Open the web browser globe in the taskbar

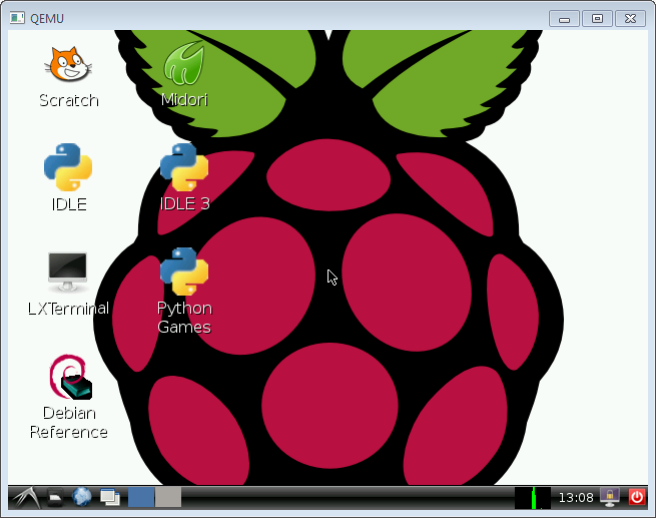coord(82,497)
